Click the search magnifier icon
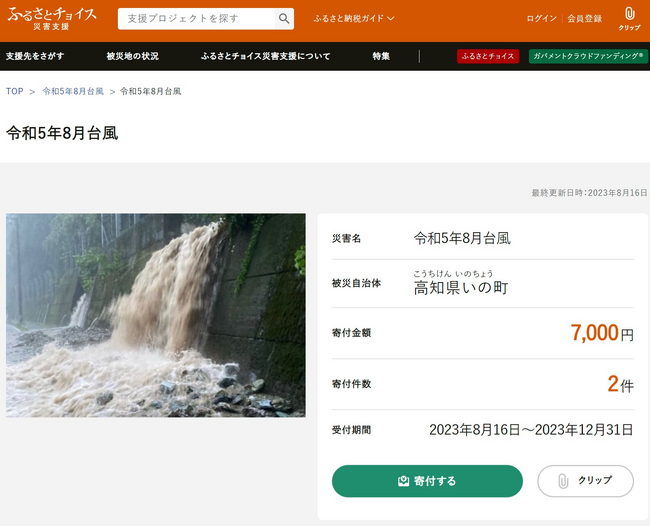Viewport: 650px width, 526px height. tap(285, 19)
